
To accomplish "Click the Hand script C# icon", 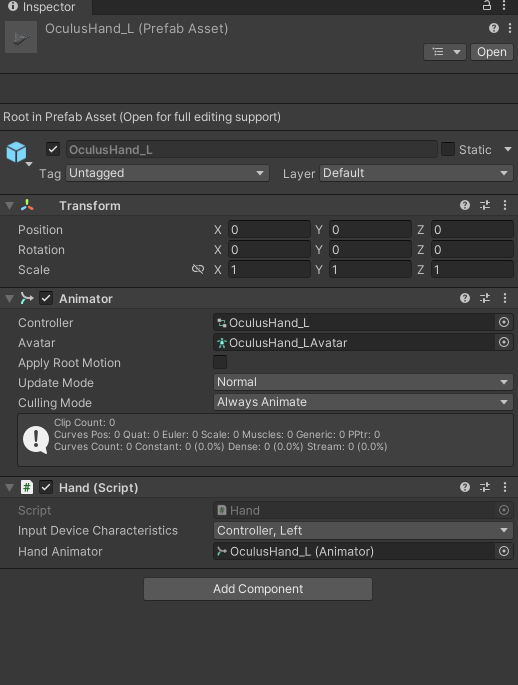I will [27, 487].
